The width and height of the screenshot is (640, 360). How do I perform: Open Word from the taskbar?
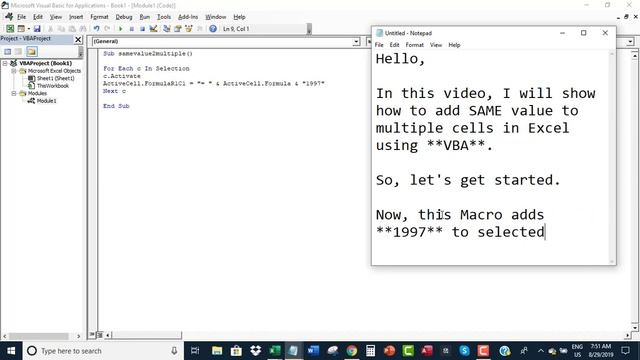(313, 351)
